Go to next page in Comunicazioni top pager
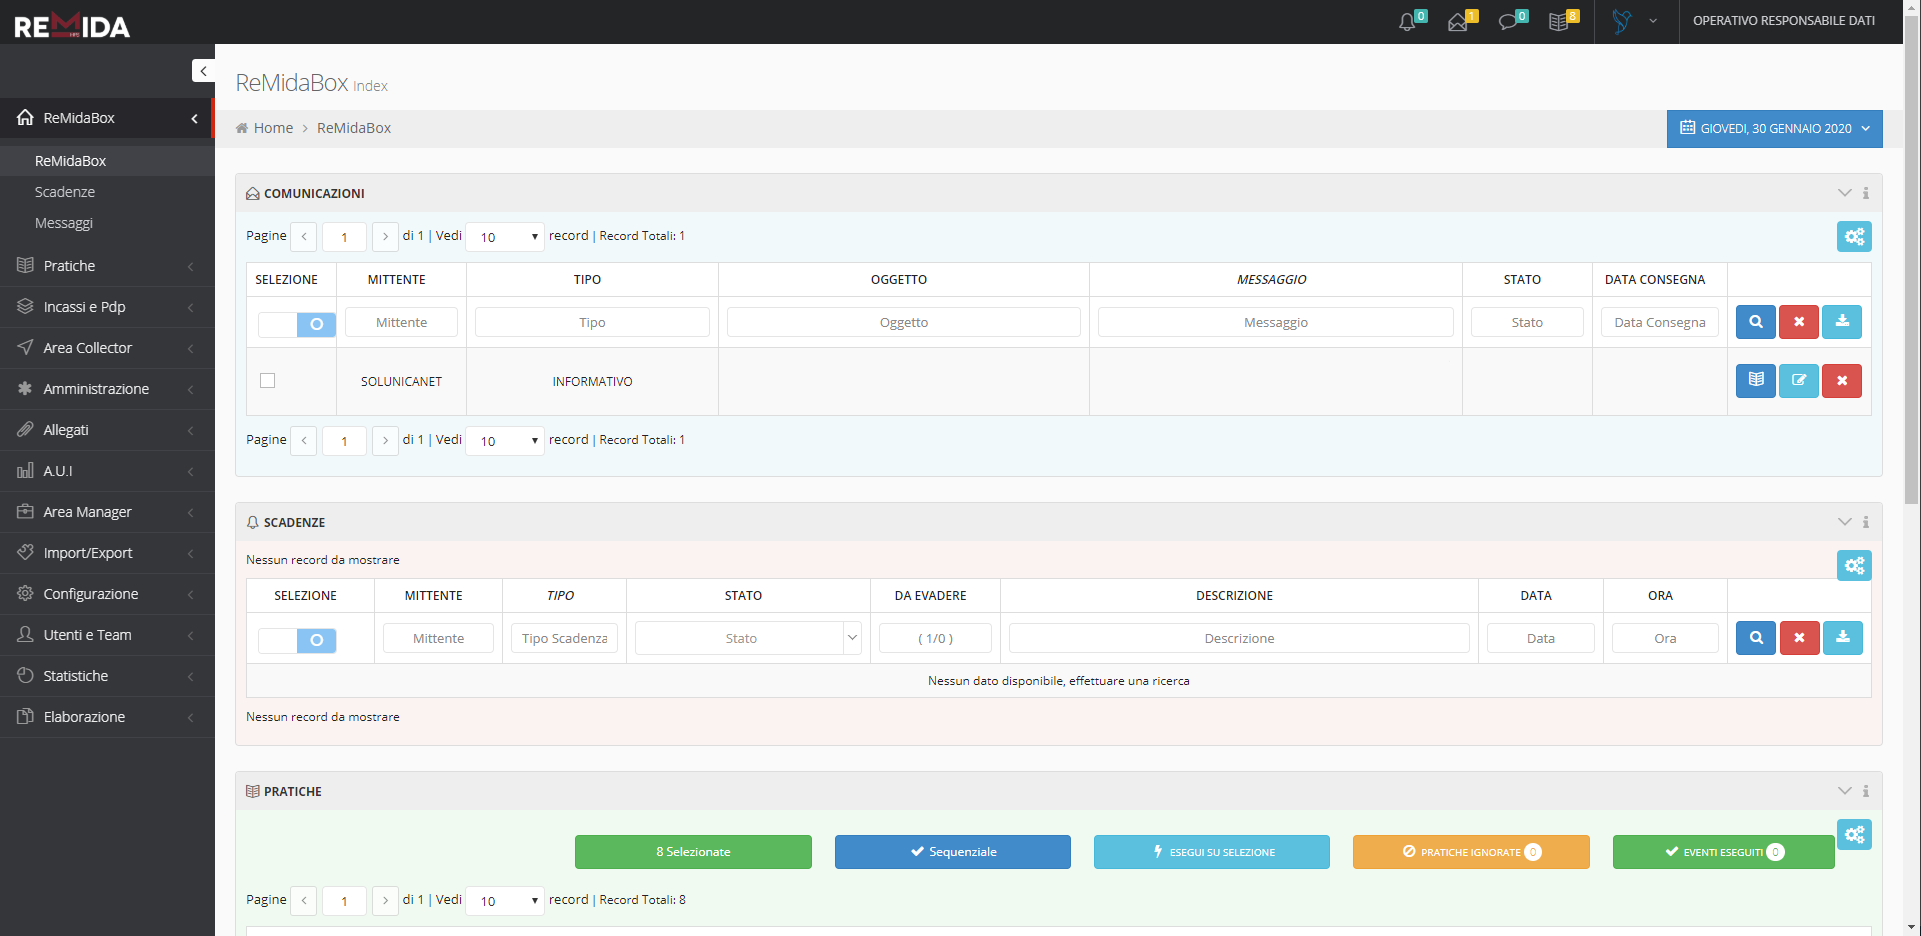1921x936 pixels. coord(385,237)
